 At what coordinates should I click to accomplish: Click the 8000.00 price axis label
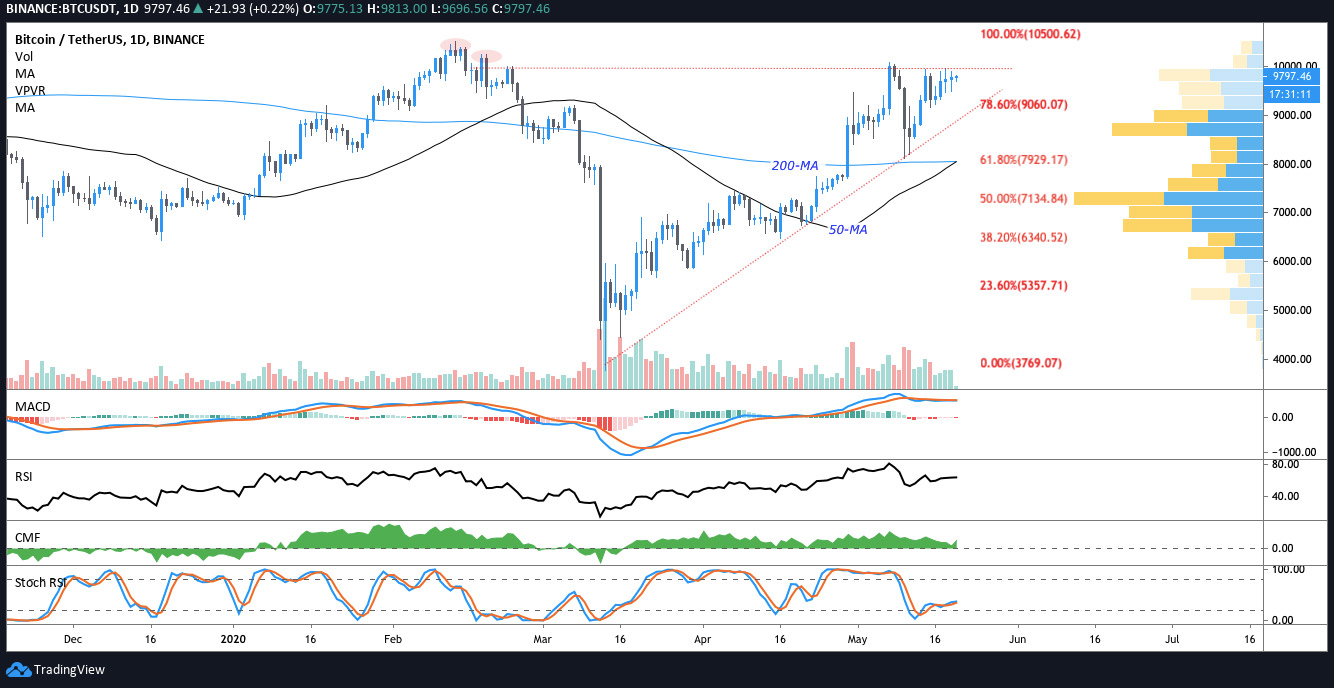[x=1290, y=164]
